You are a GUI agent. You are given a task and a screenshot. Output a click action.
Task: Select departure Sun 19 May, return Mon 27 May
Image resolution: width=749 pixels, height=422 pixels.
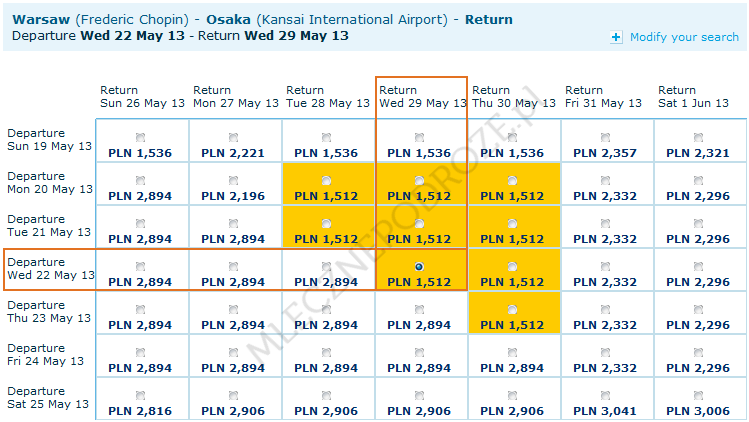[233, 137]
